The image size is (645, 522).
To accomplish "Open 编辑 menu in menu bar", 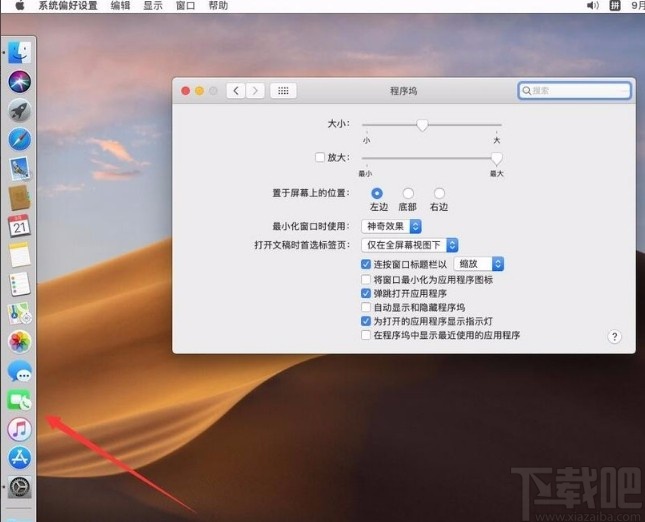I will (x=121, y=6).
